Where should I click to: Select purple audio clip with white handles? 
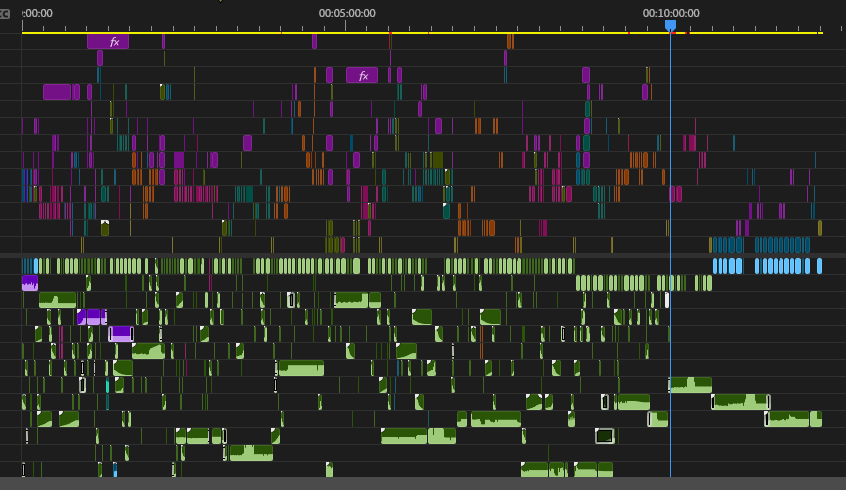tap(121, 334)
